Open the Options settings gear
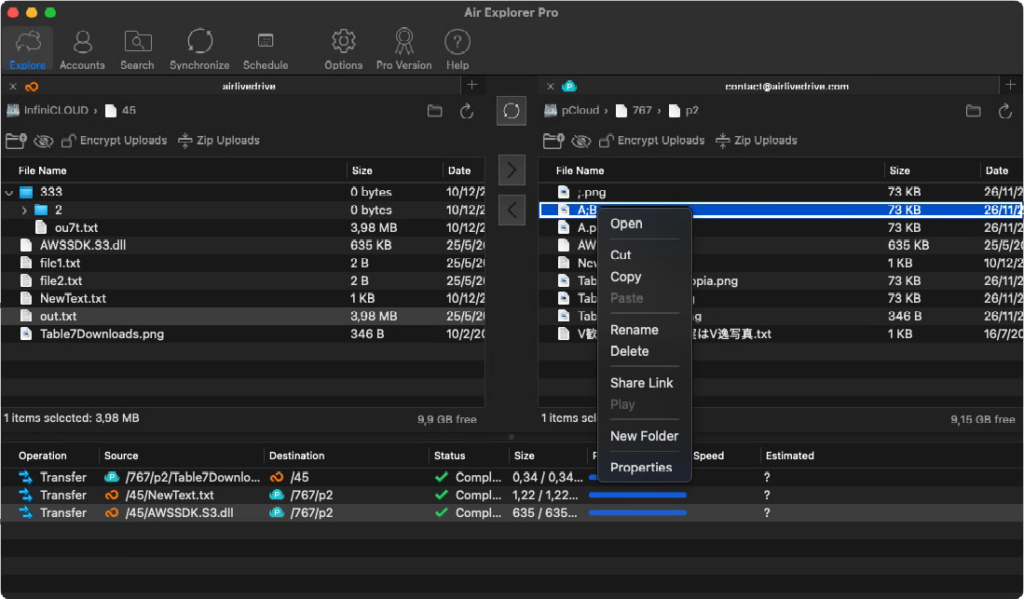This screenshot has width=1024, height=599. (342, 46)
